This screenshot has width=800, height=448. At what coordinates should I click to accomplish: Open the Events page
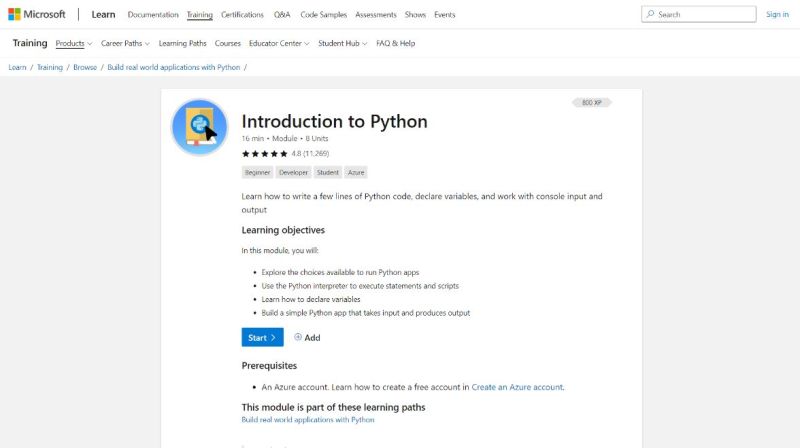click(x=444, y=15)
